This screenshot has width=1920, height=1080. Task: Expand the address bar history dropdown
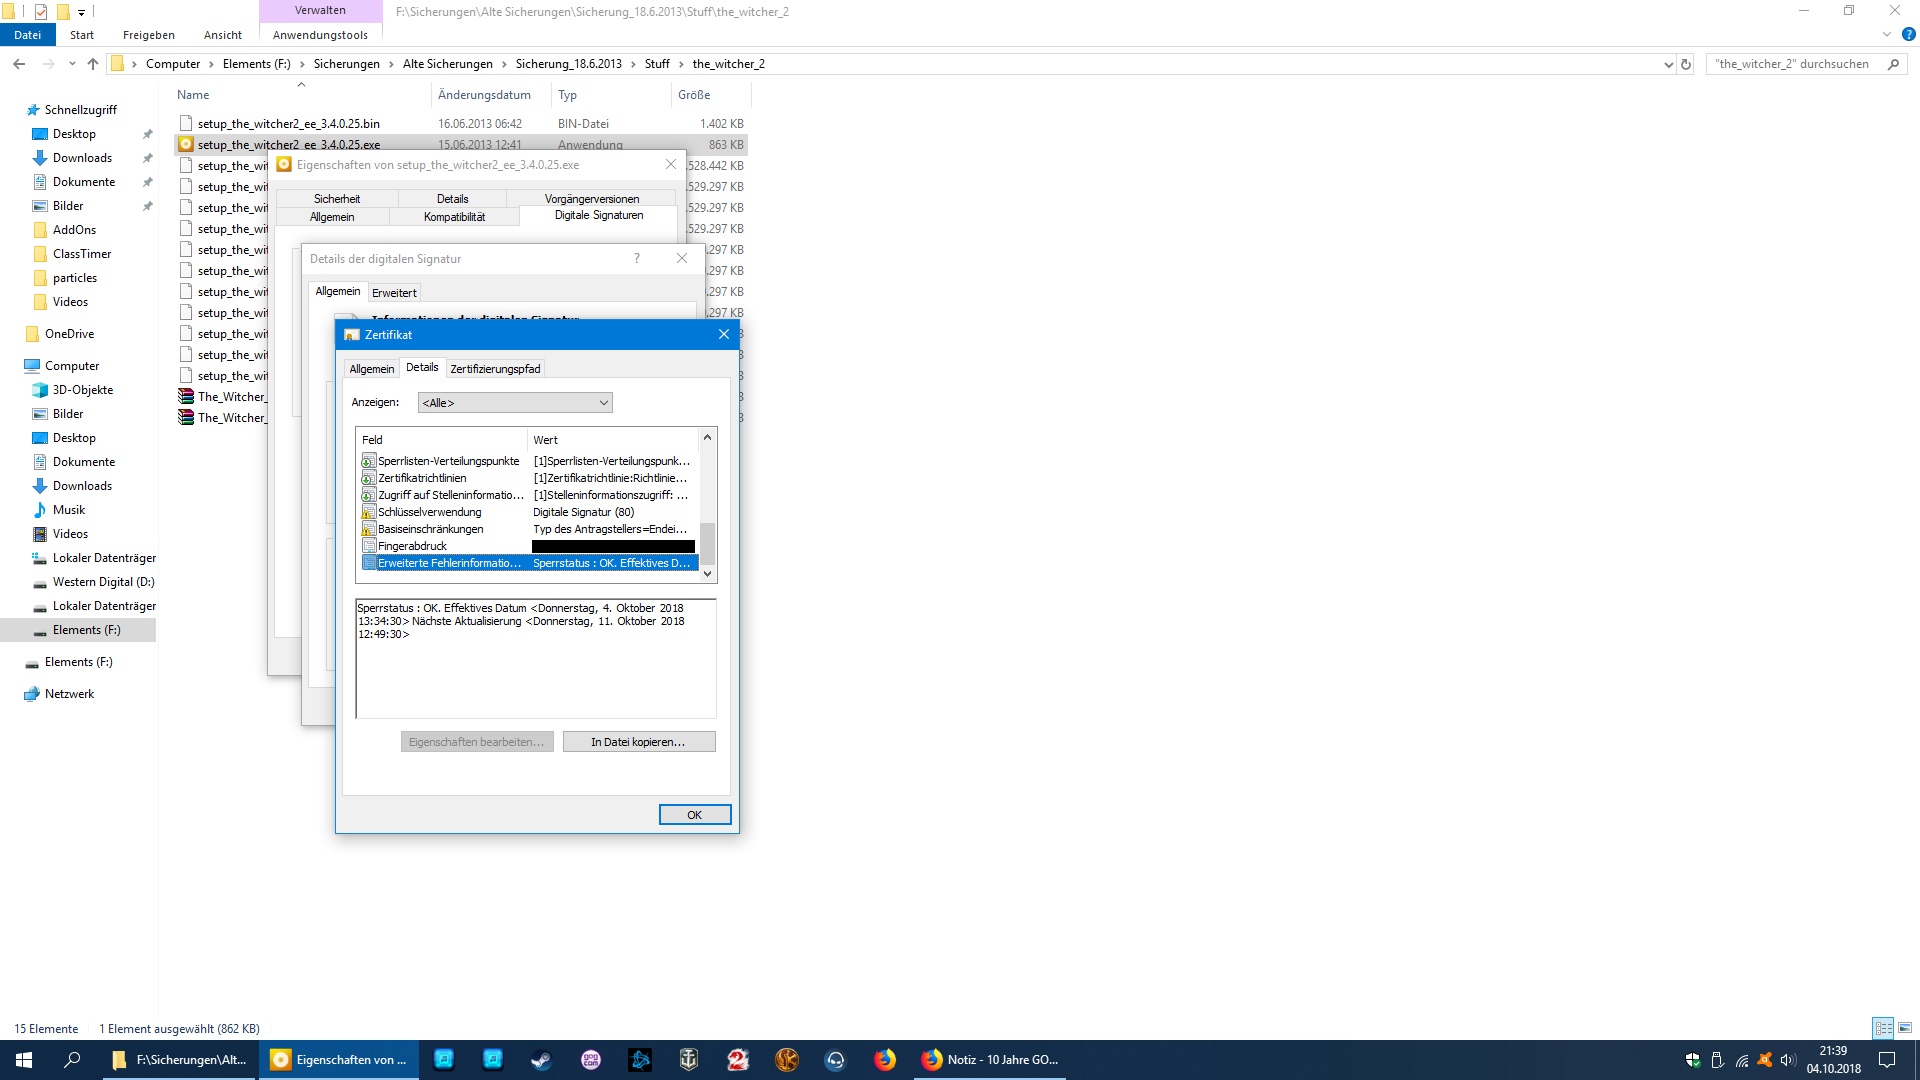1668,64
